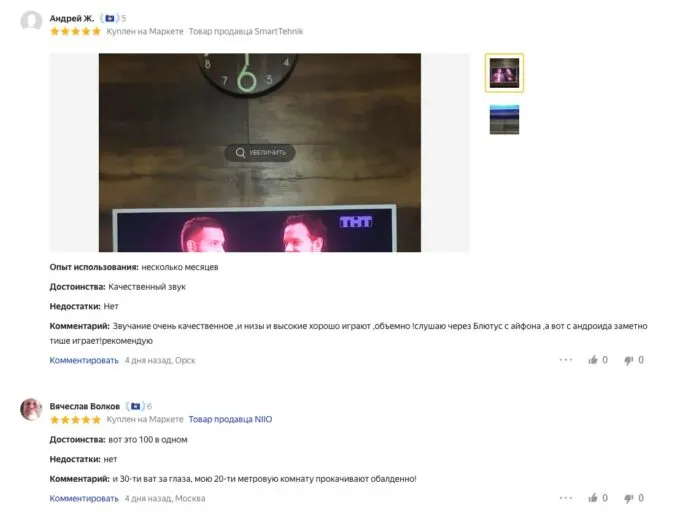The height and width of the screenshot is (526, 680).
Task: Click Андрей Ж.'s avatar icon
Action: pos(31,21)
